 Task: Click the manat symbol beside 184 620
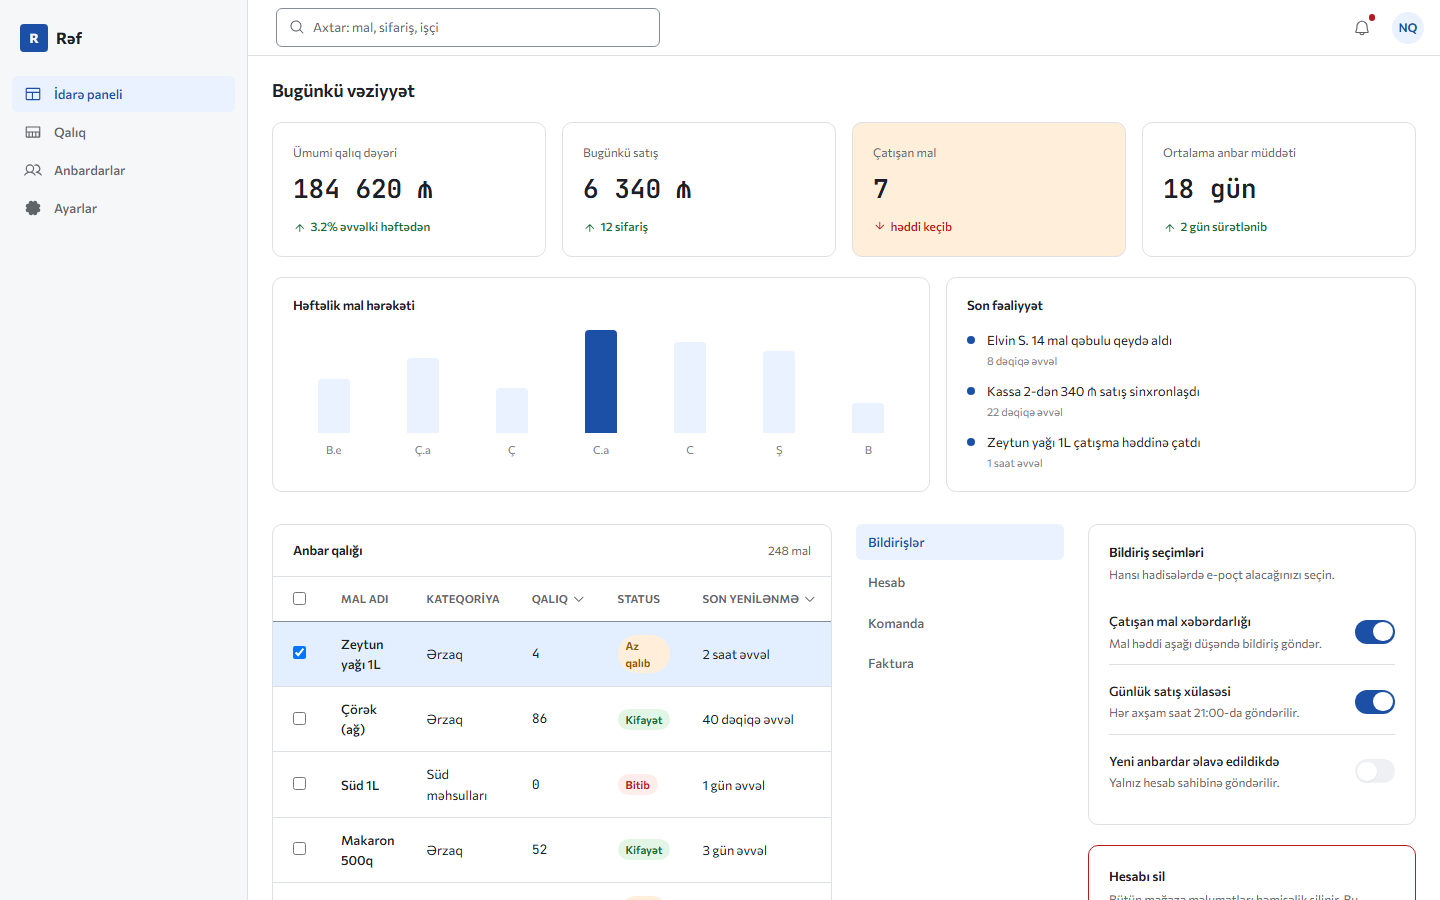pyautogui.click(x=425, y=189)
